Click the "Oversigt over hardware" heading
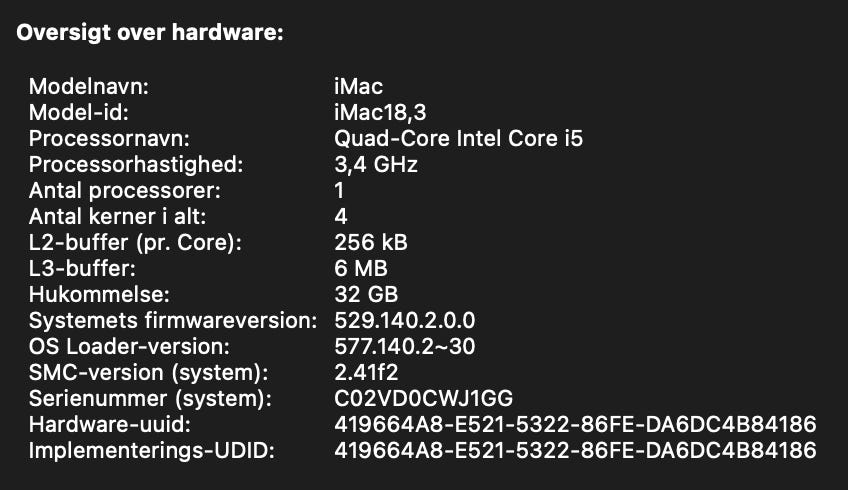848x490 pixels. point(150,33)
